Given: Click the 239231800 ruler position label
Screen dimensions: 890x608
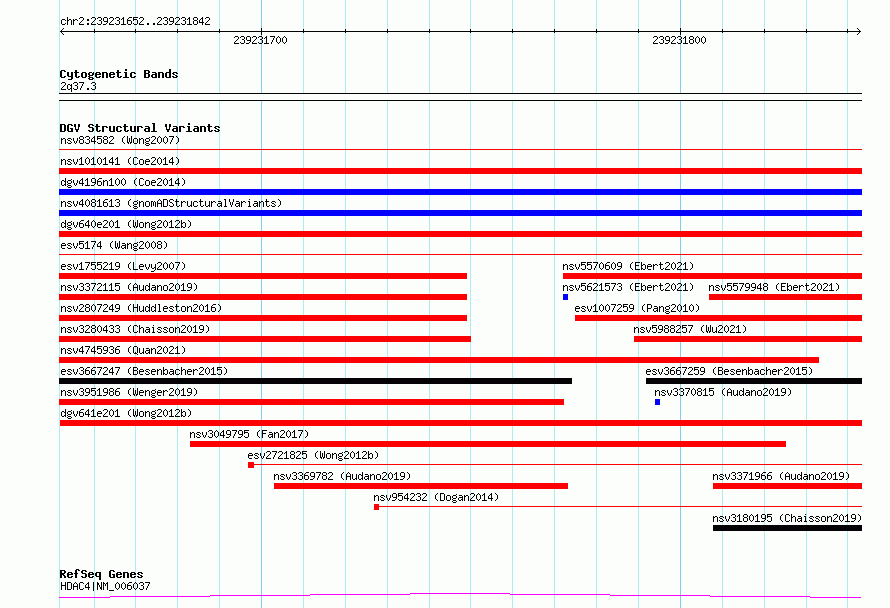Looking at the screenshot, I should pyautogui.click(x=679, y=40).
